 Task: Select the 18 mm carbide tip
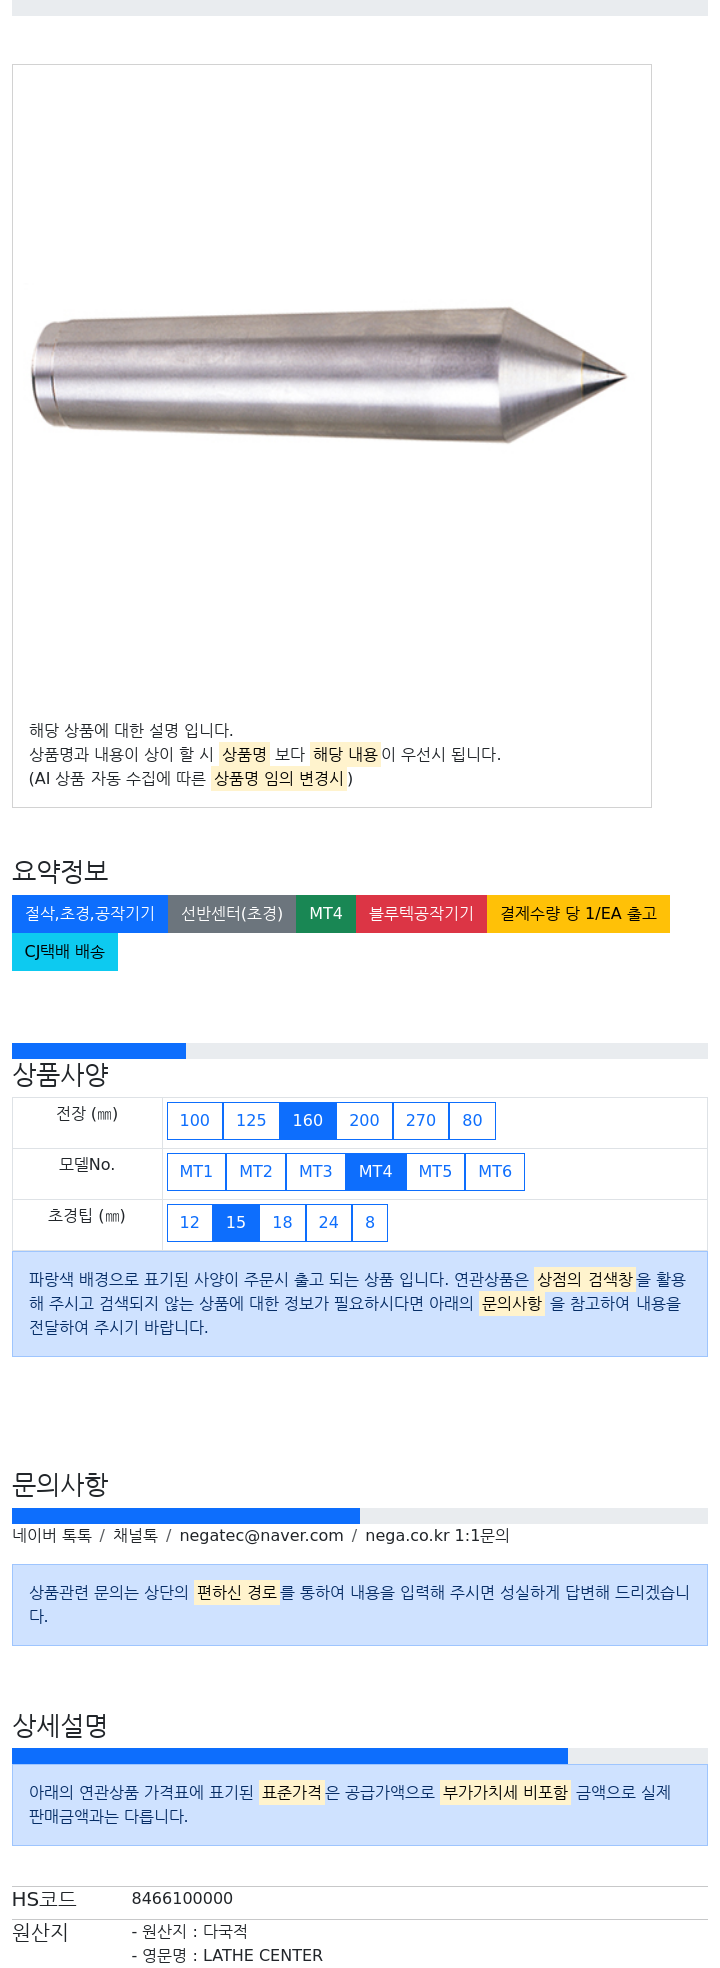pyautogui.click(x=283, y=1223)
